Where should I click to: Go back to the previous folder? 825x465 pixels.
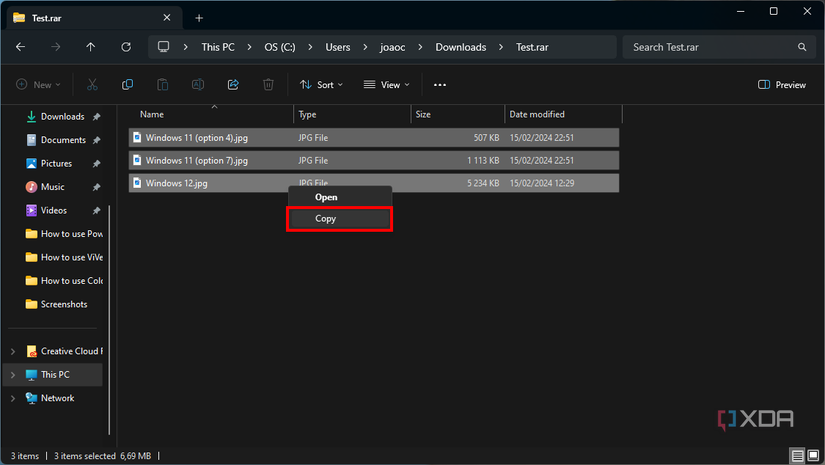click(x=21, y=47)
